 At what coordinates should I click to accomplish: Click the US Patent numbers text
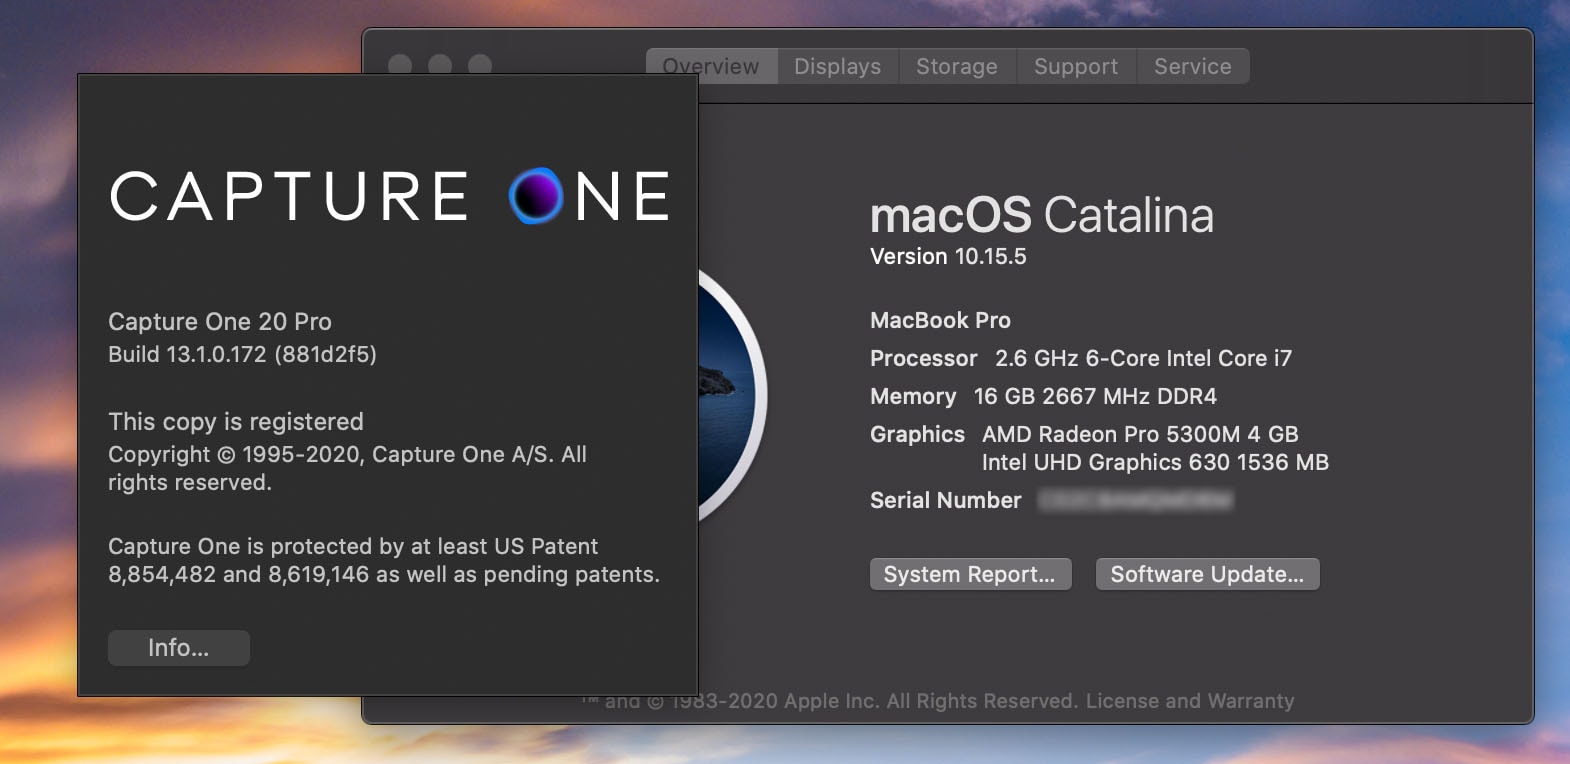point(384,561)
